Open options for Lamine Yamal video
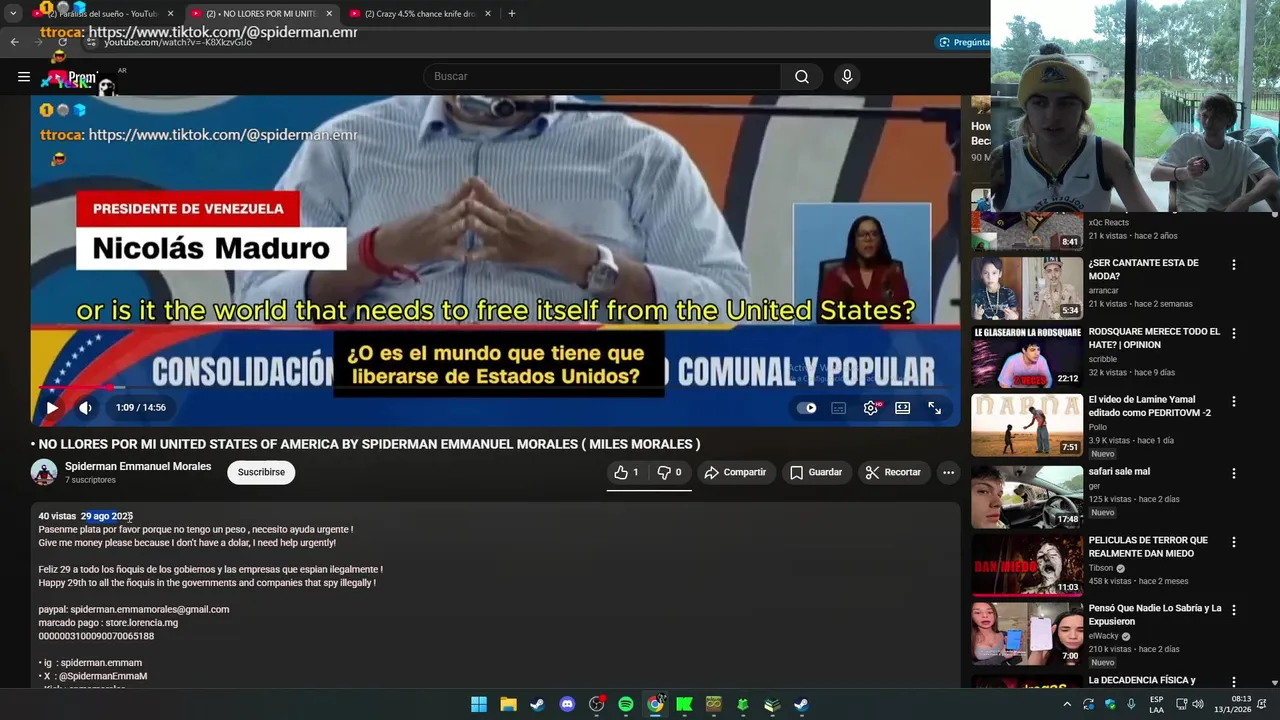The image size is (1280, 720). [x=1233, y=401]
